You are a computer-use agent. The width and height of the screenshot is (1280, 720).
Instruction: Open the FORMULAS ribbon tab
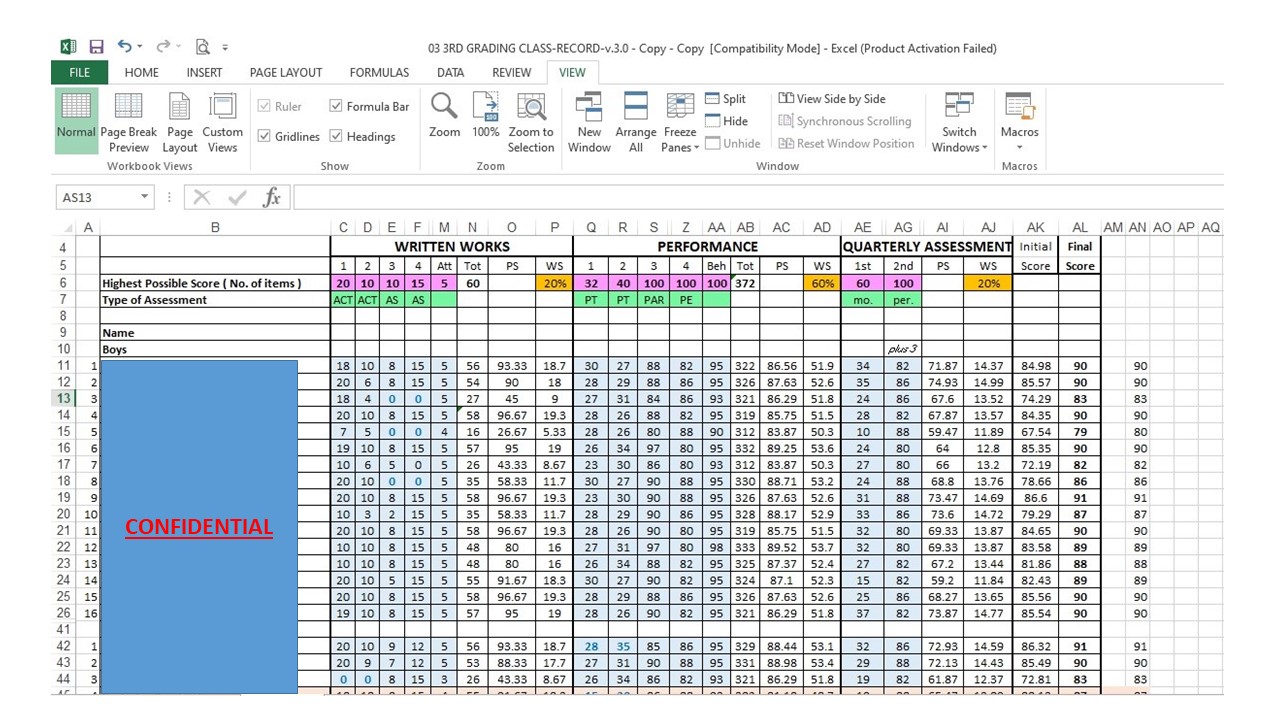379,72
